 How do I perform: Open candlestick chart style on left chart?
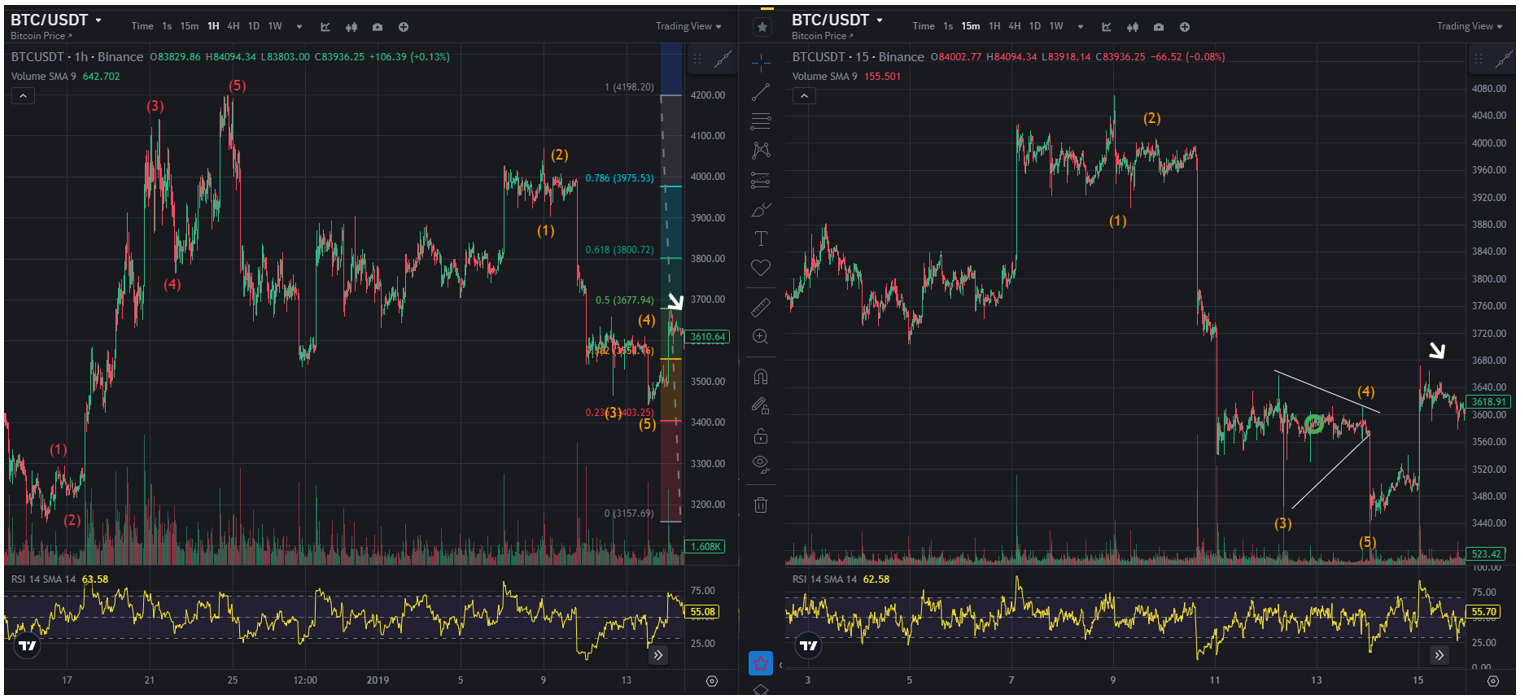point(352,26)
